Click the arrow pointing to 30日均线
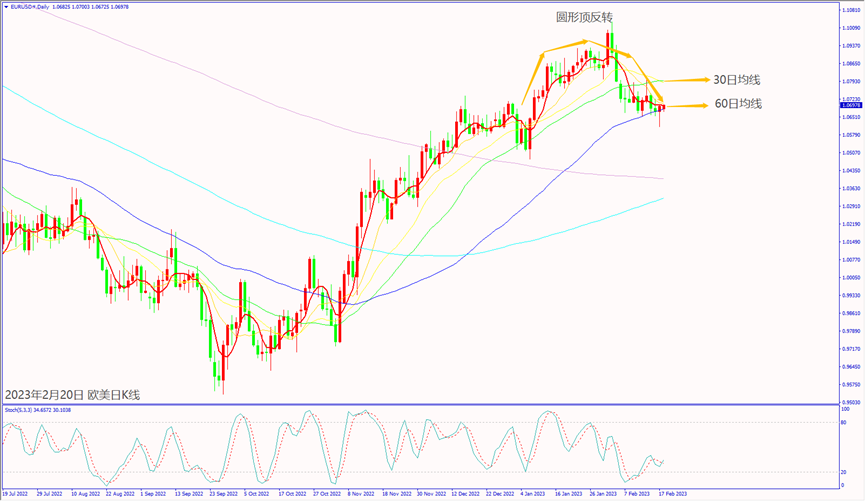 click(679, 80)
